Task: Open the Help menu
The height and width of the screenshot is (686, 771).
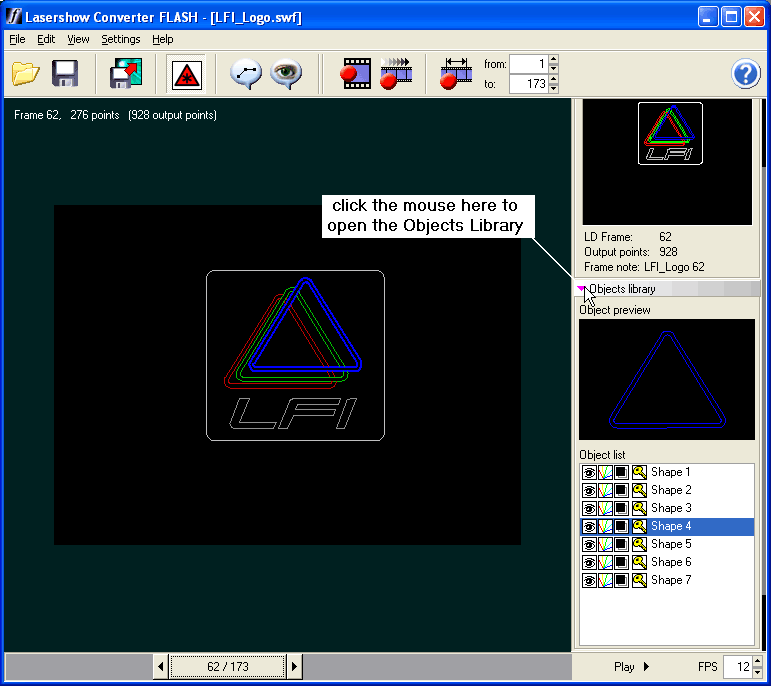Action: 162,39
